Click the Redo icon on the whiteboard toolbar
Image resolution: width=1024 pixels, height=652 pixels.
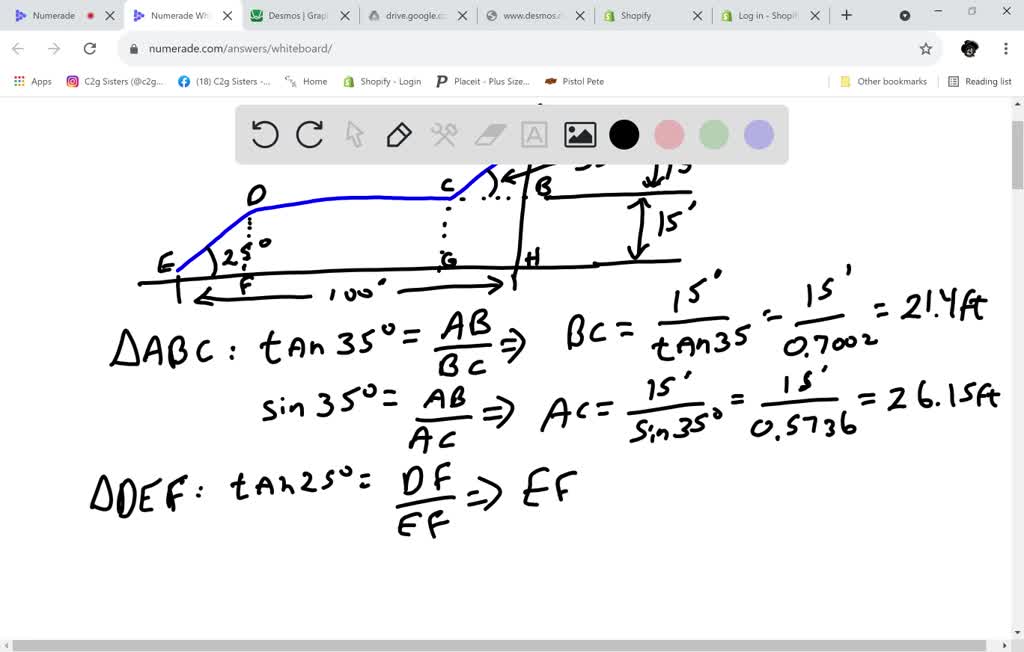[x=309, y=134]
